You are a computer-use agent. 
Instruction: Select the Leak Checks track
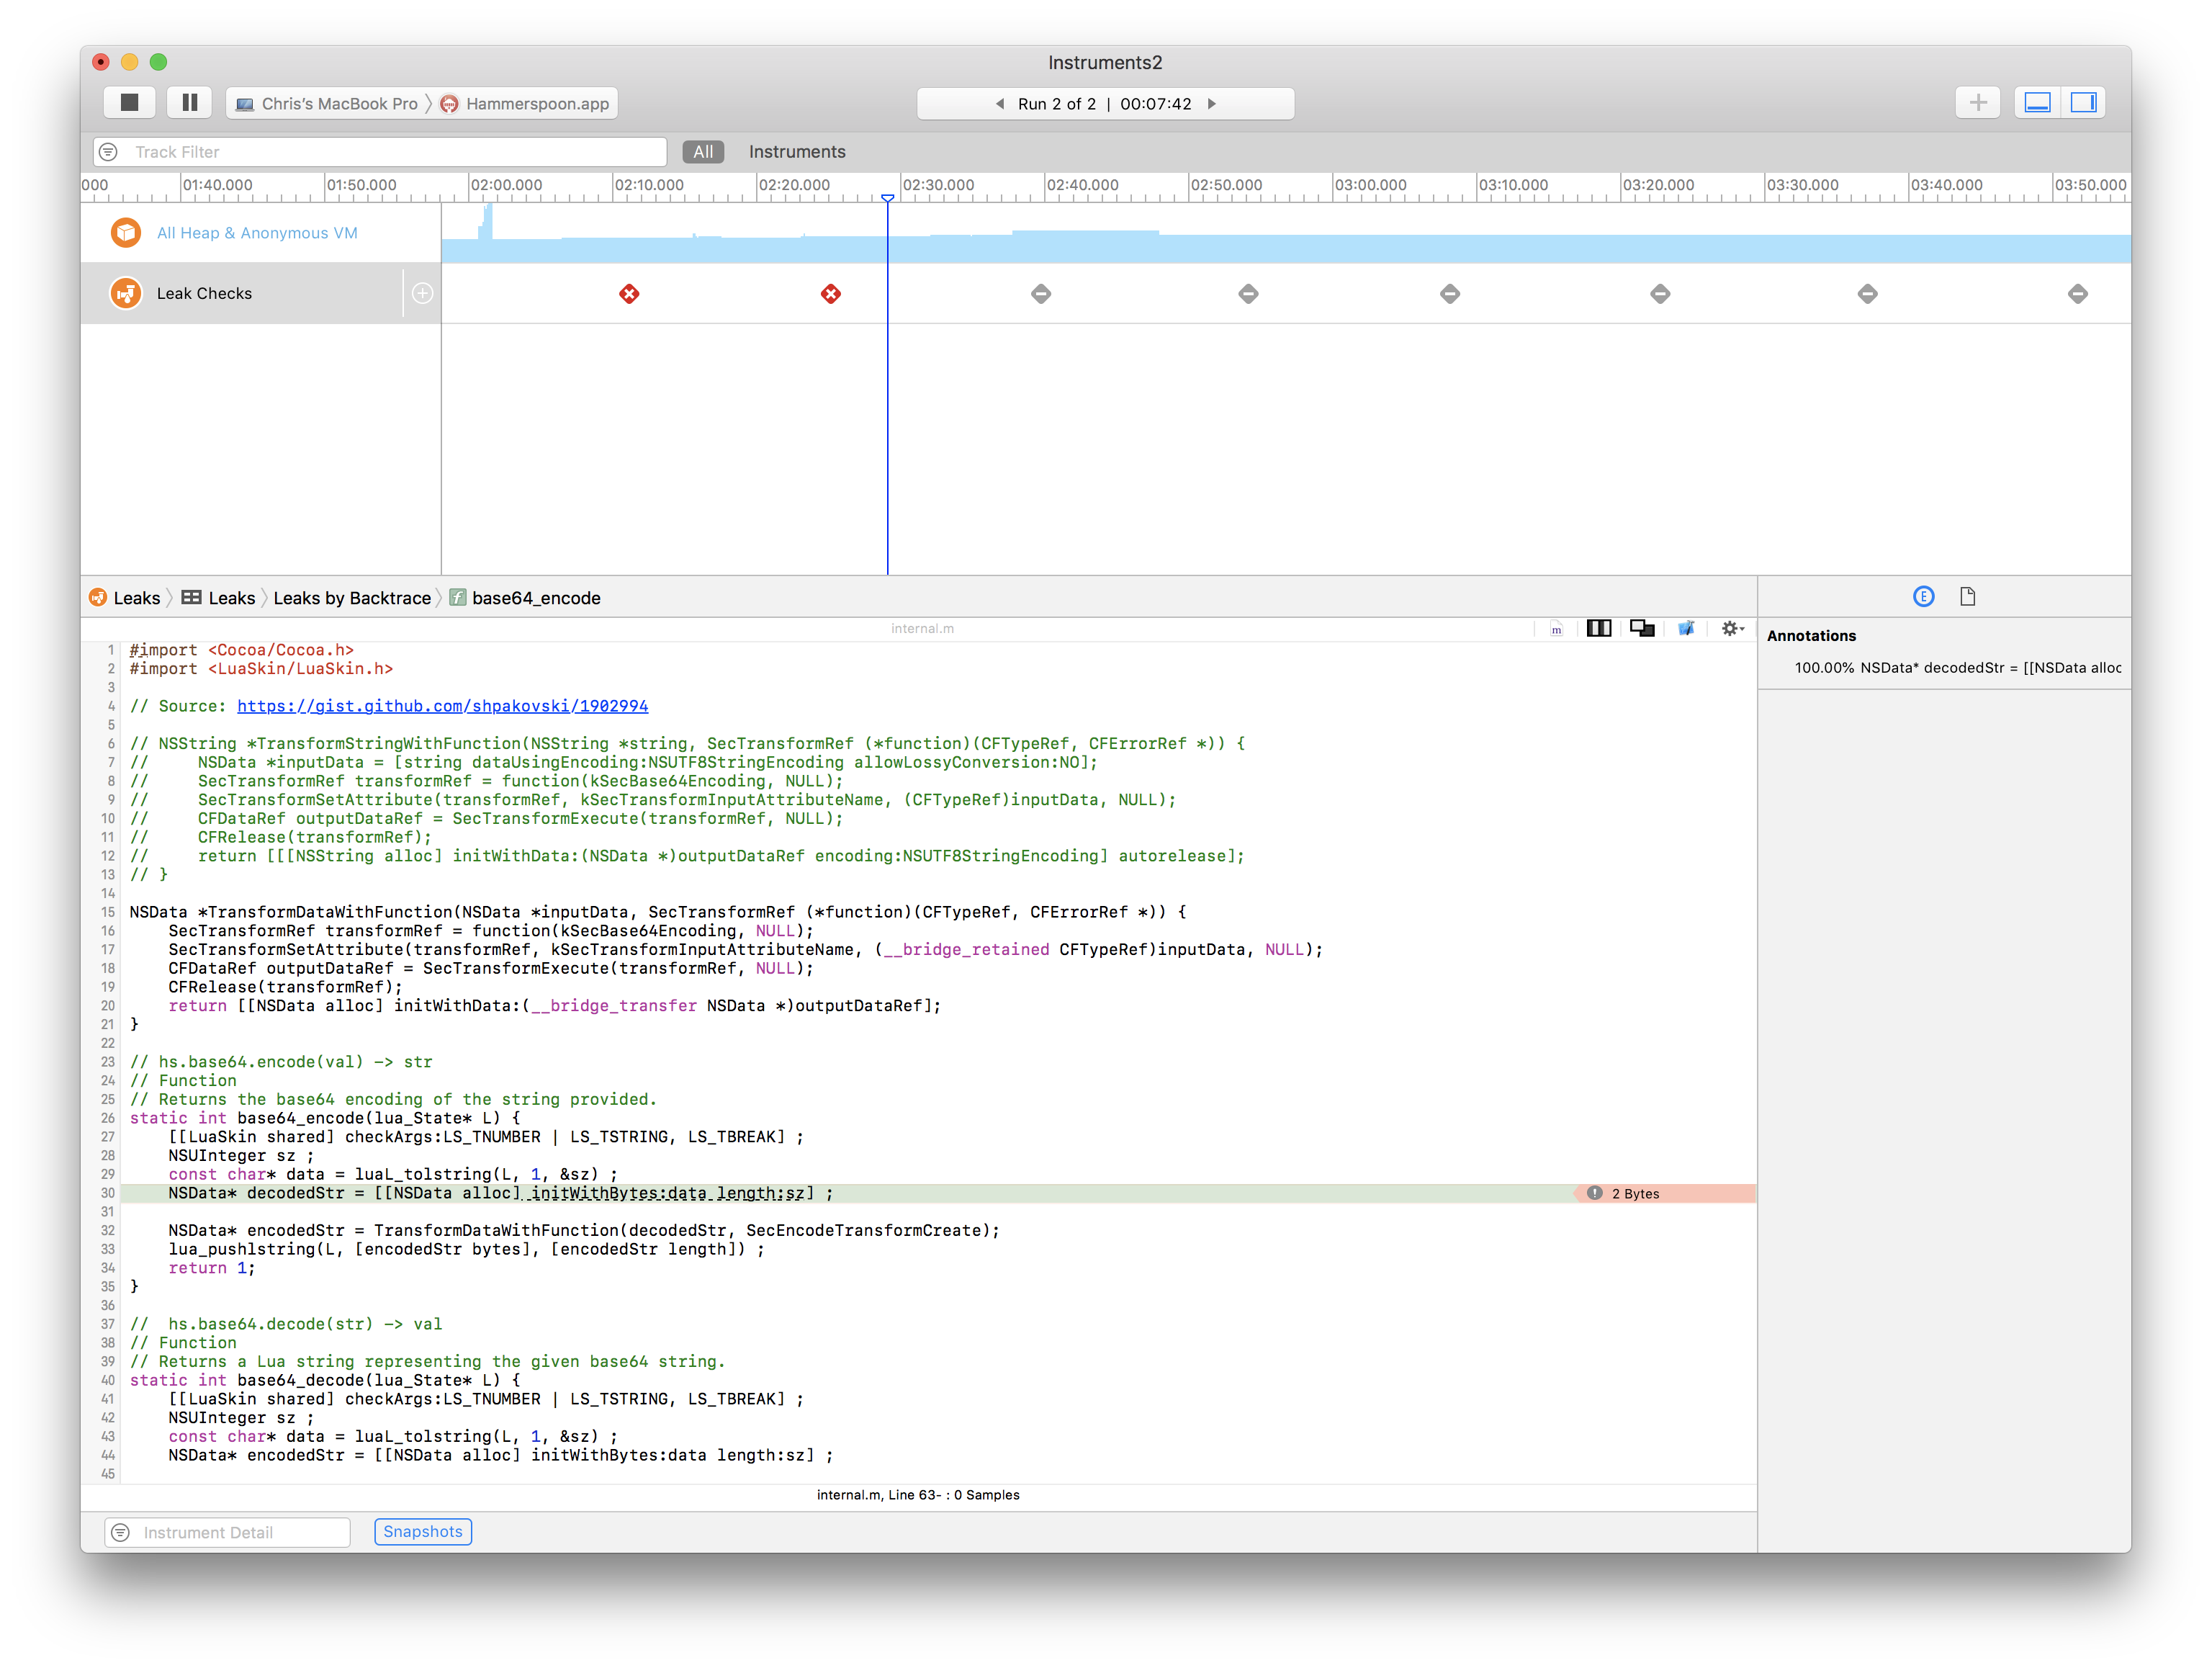click(x=261, y=293)
